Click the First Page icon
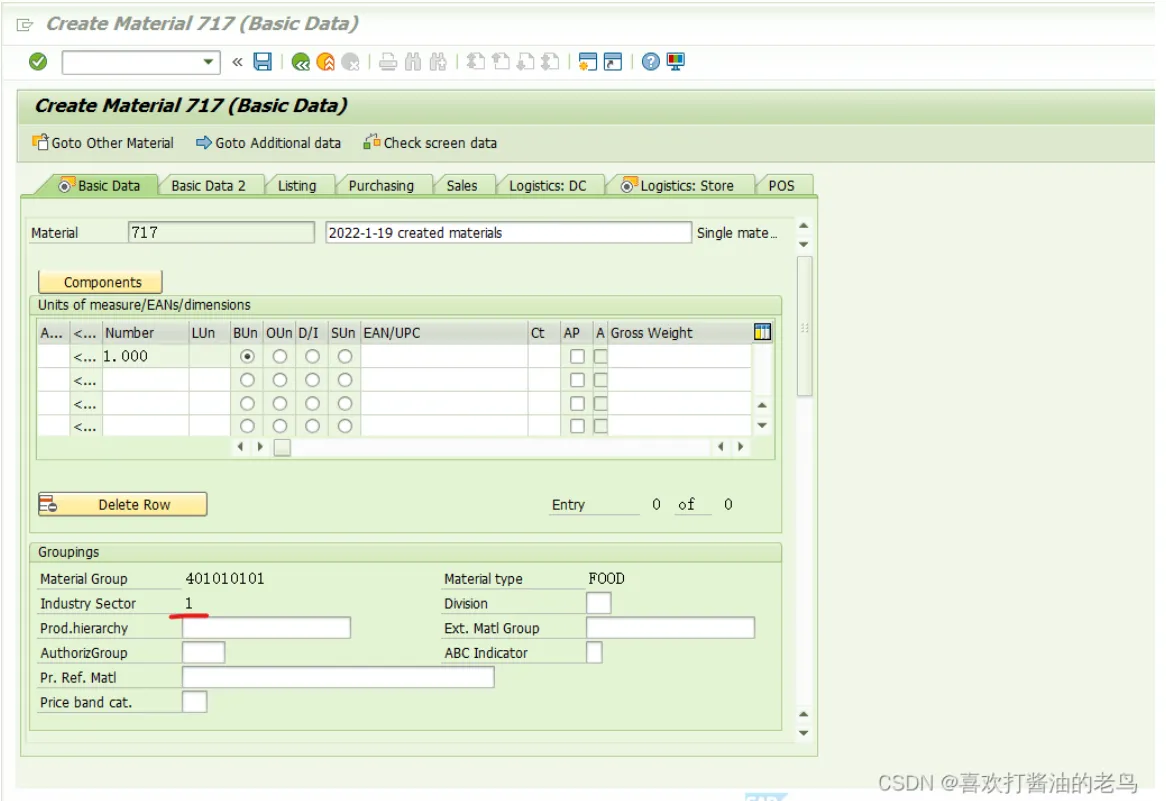Image resolution: width=1166 pixels, height=801 pixels. (476, 62)
